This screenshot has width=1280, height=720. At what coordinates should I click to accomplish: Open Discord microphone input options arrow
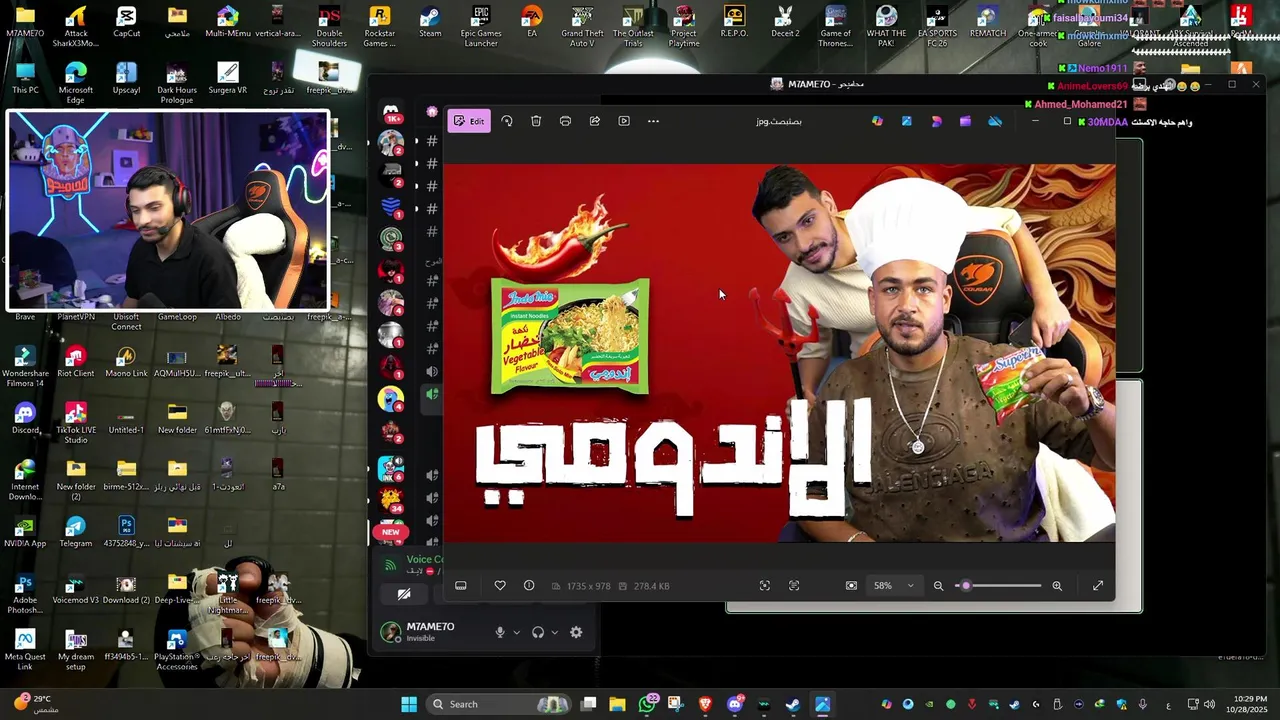516,632
